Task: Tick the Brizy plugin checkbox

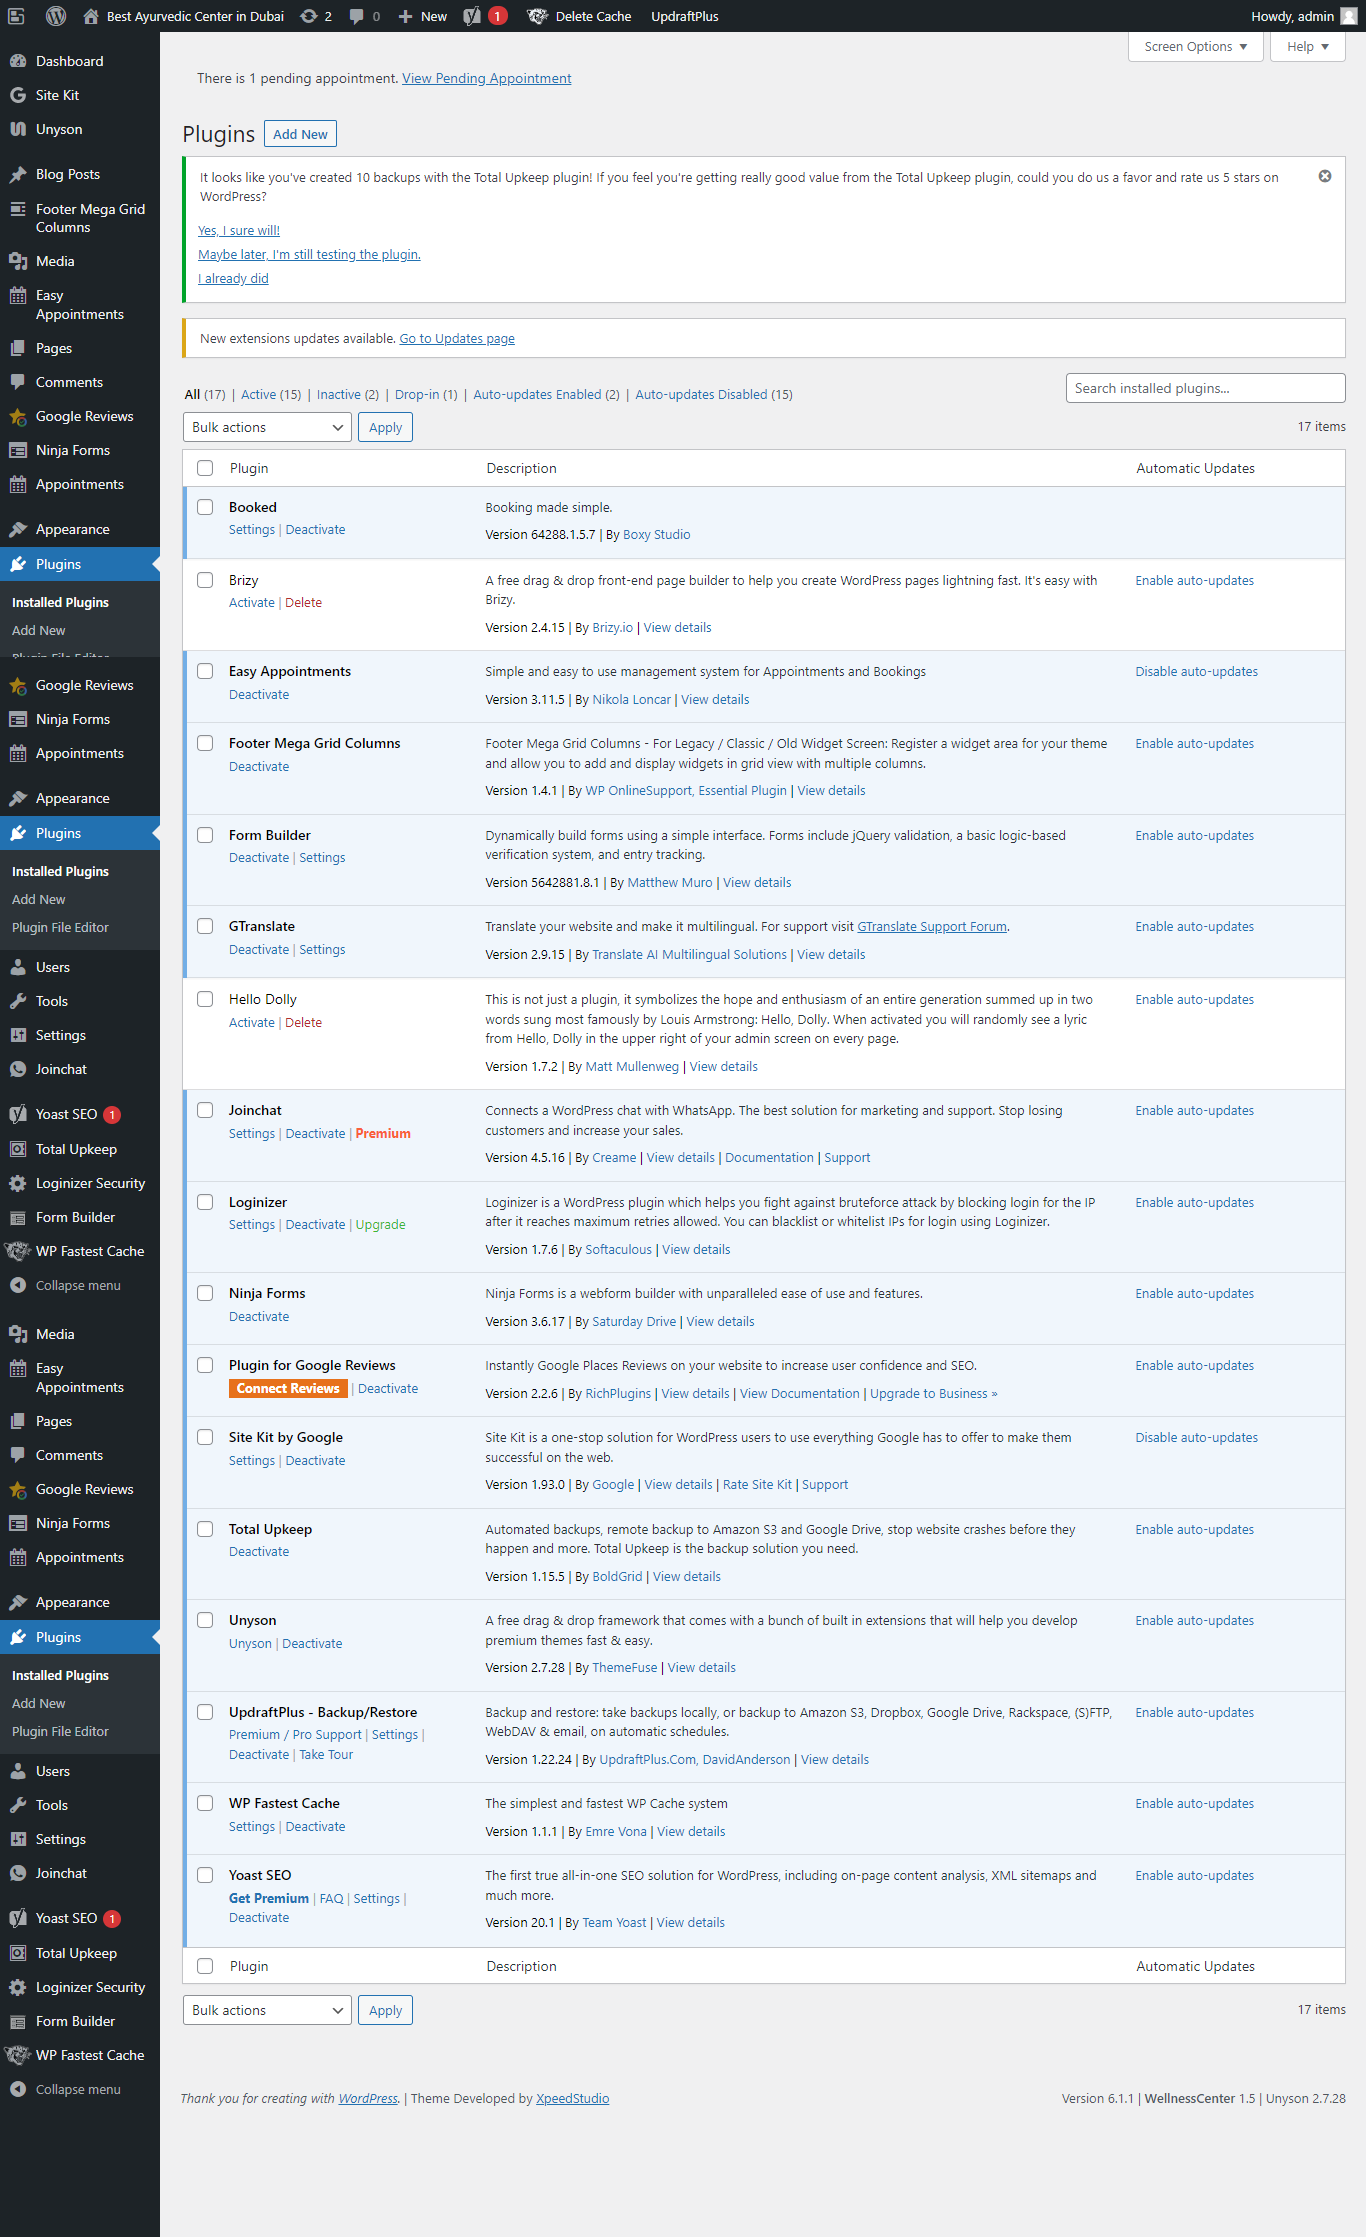Action: (205, 580)
